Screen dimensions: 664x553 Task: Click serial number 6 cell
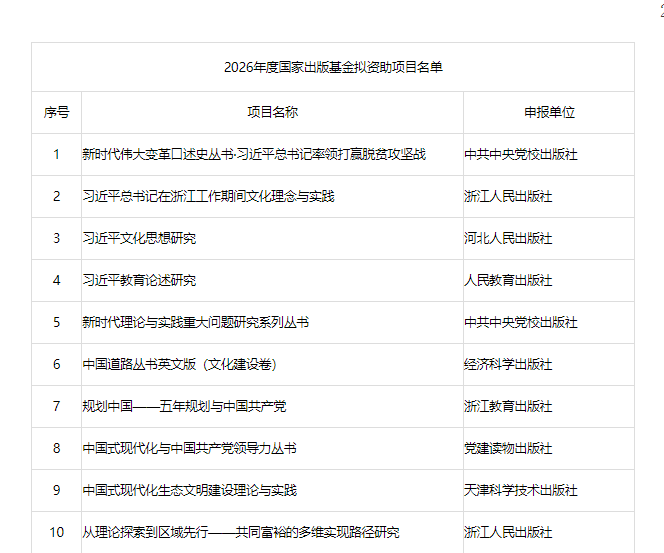pyautogui.click(x=56, y=364)
